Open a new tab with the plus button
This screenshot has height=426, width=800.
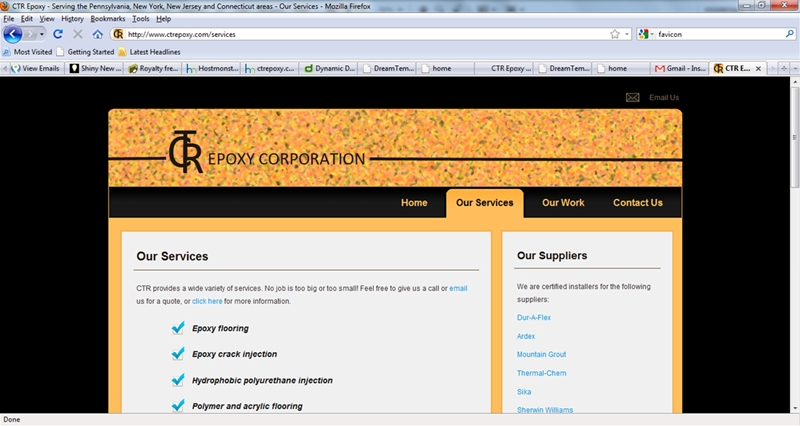pos(784,68)
